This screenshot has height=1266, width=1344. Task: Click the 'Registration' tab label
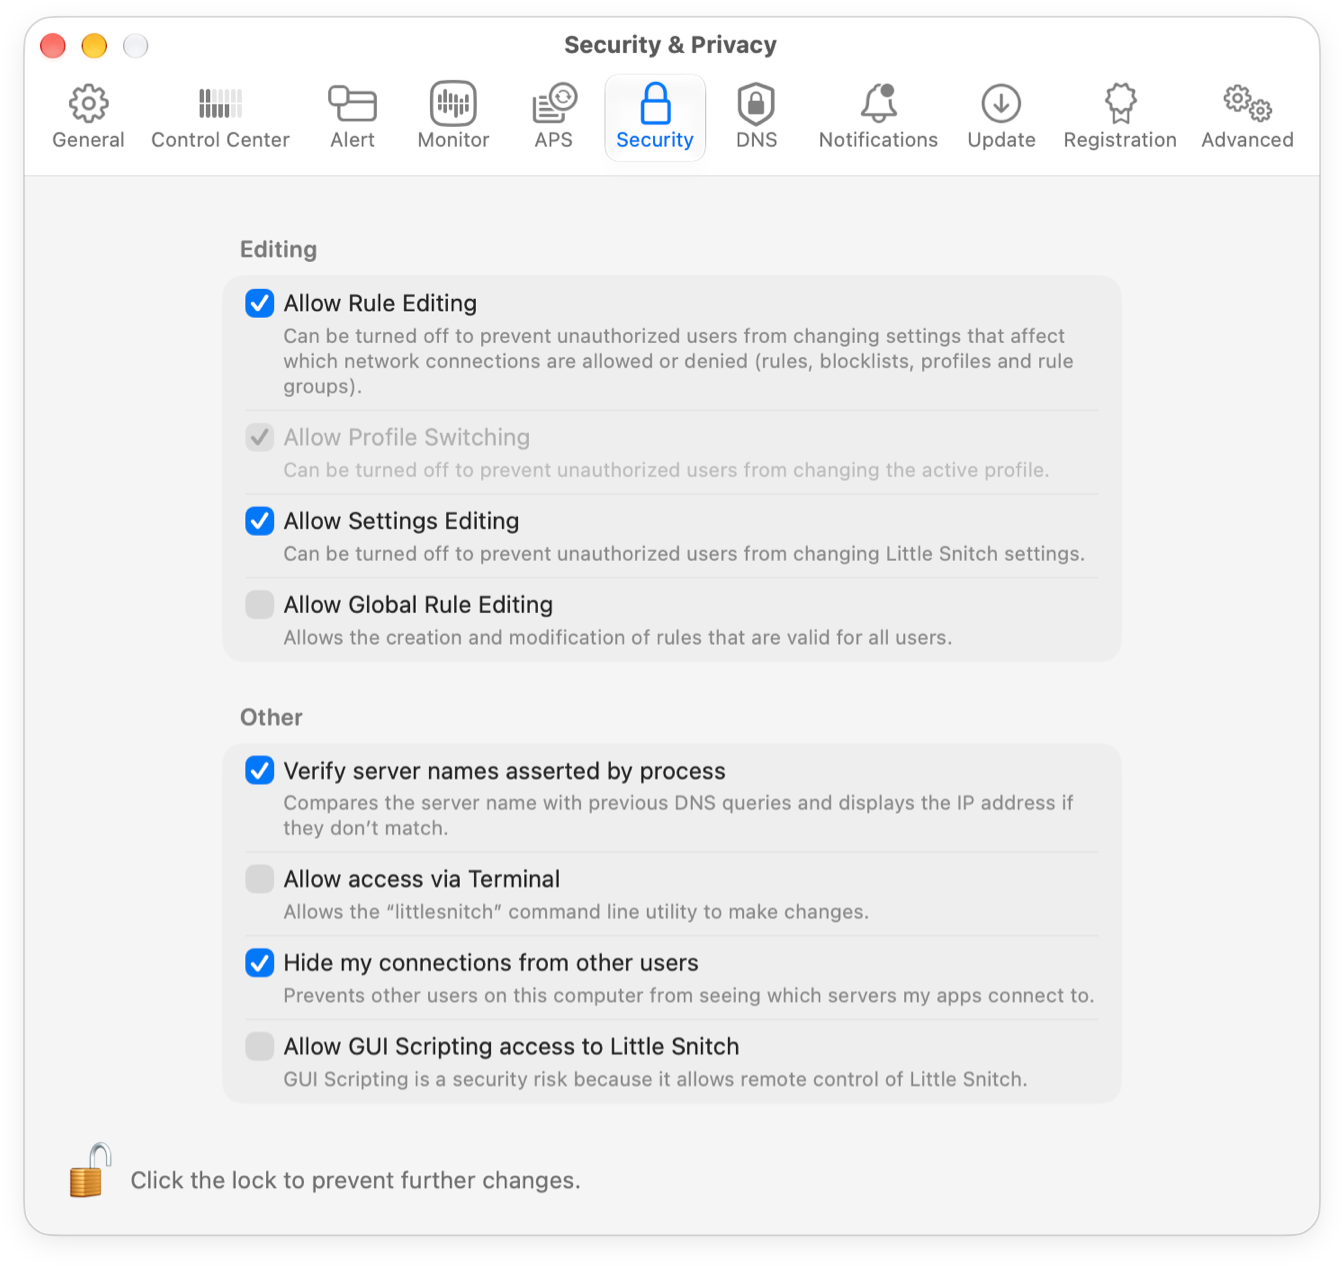1120,141
